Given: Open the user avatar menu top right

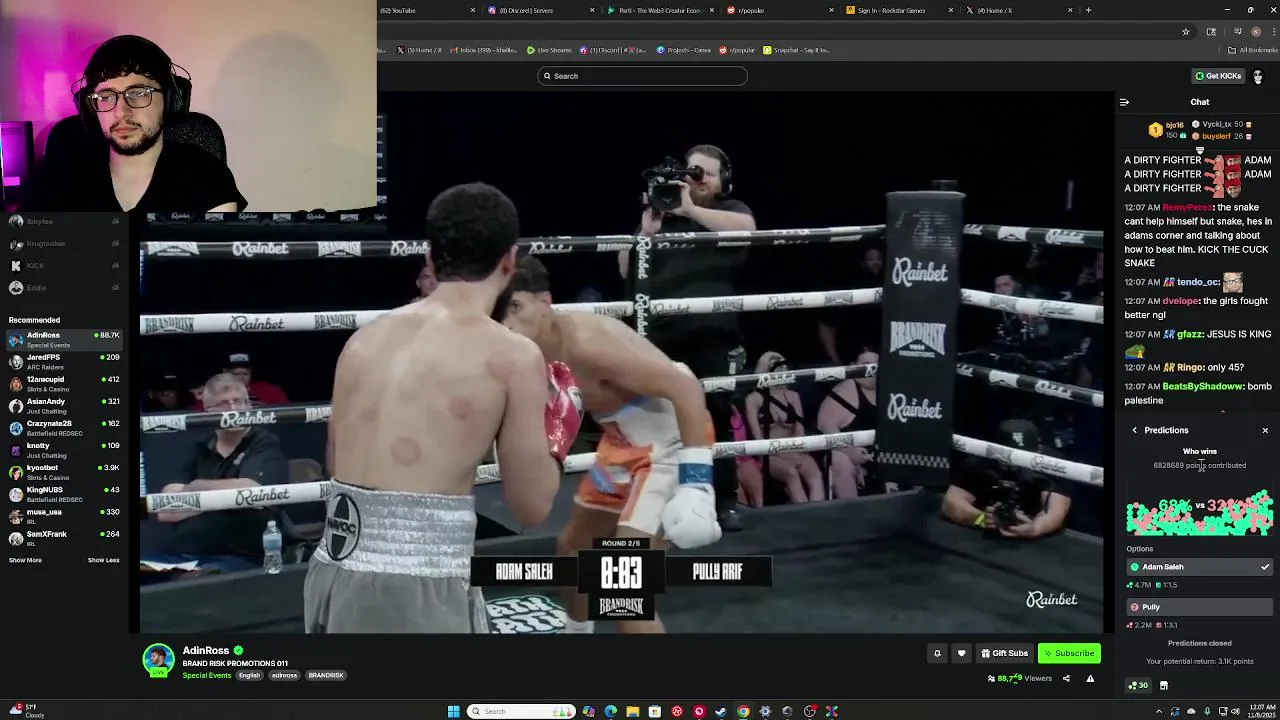Looking at the screenshot, I should (1258, 76).
